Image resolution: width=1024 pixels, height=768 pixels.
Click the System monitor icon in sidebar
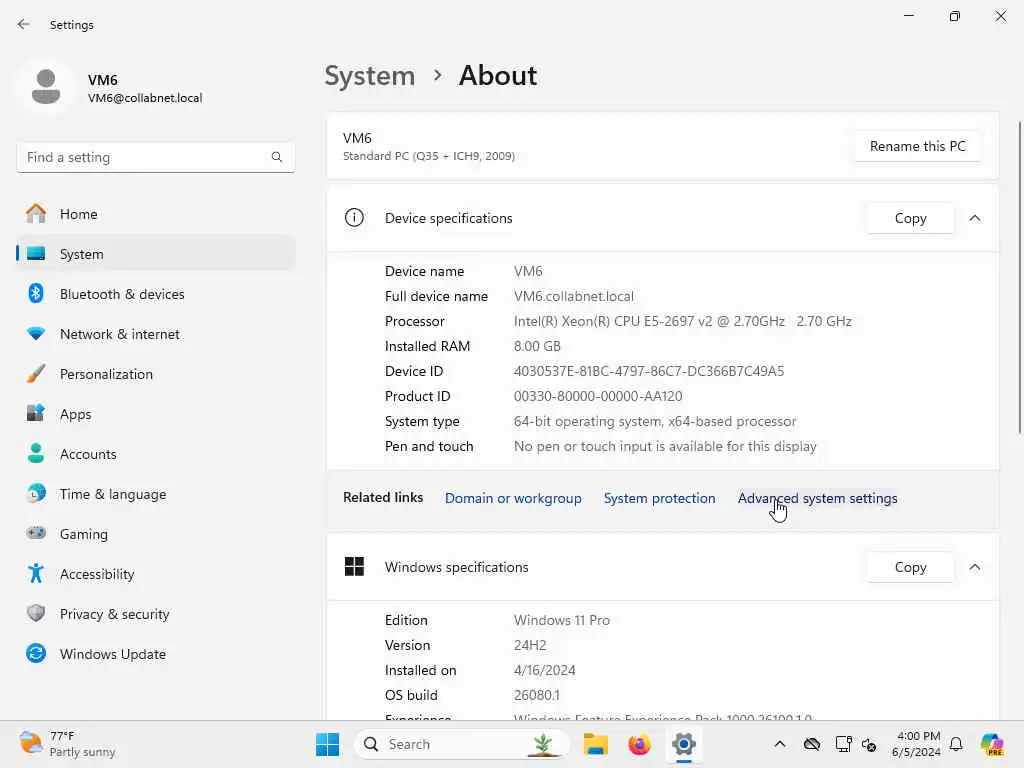36,253
